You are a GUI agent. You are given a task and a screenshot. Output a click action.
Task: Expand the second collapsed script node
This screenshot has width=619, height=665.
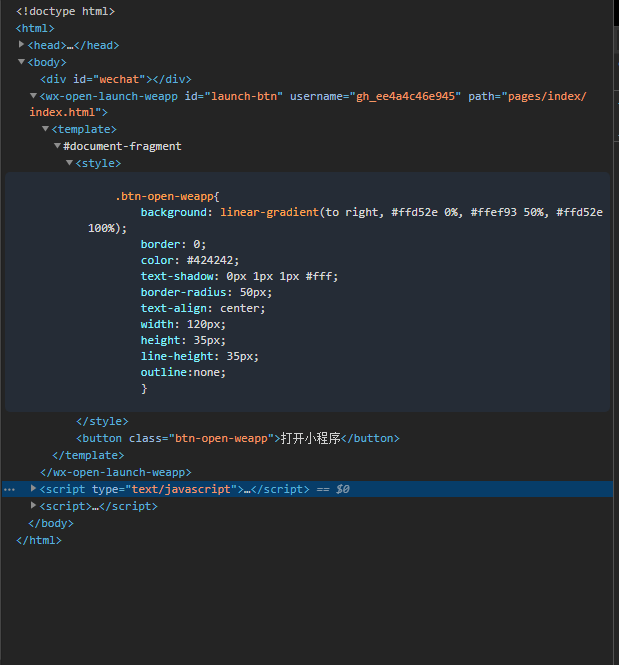point(33,505)
